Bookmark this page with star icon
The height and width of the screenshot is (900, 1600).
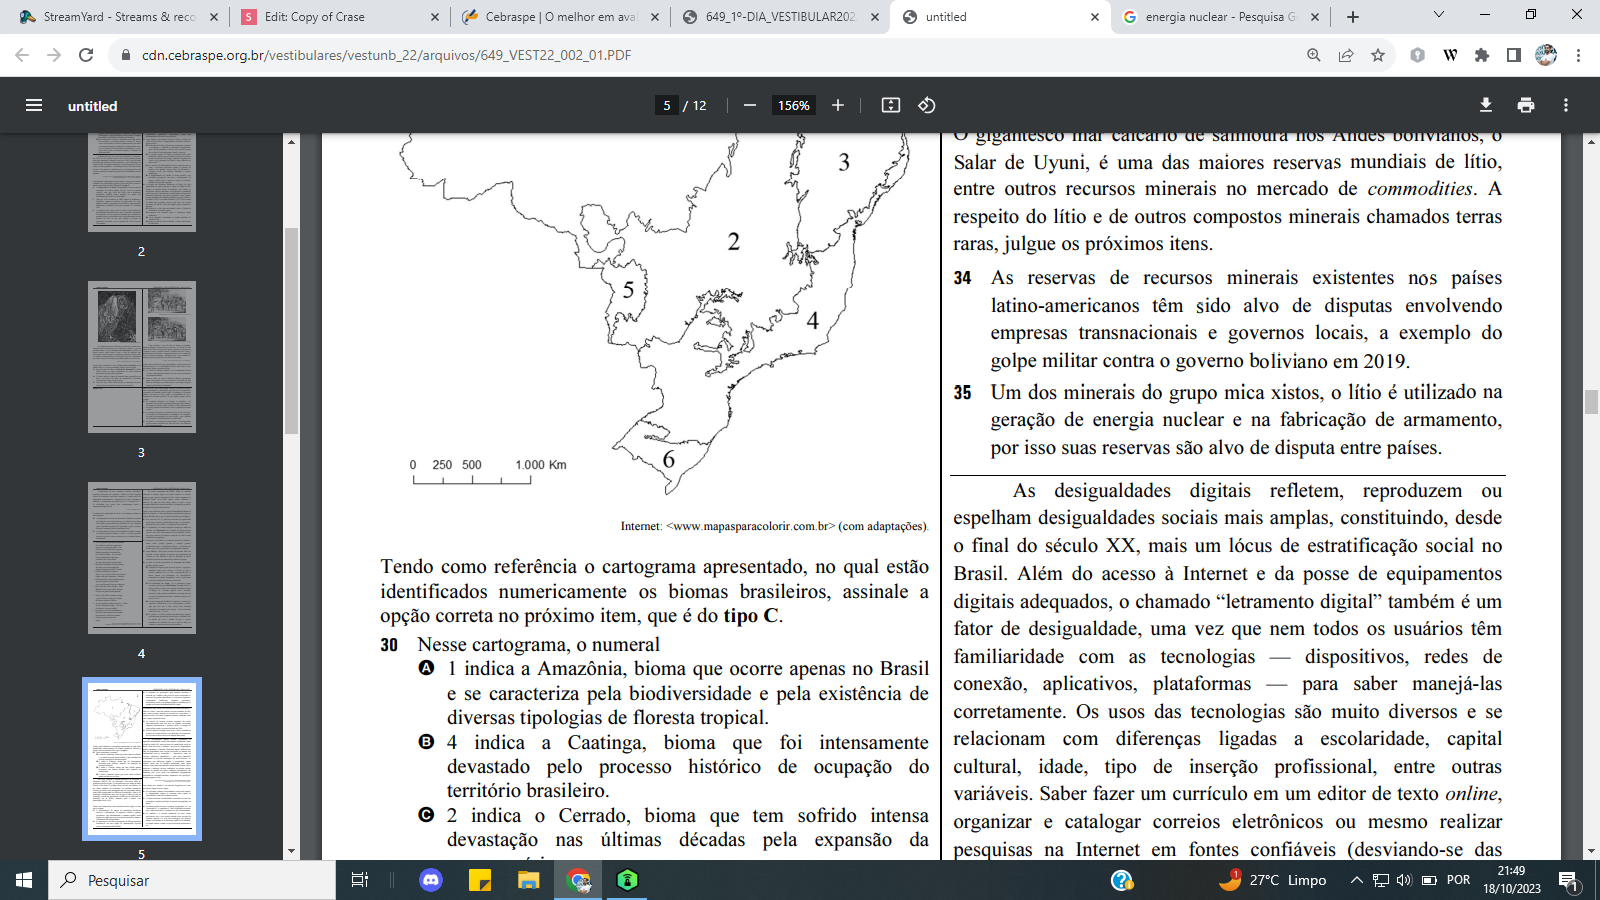(1378, 55)
